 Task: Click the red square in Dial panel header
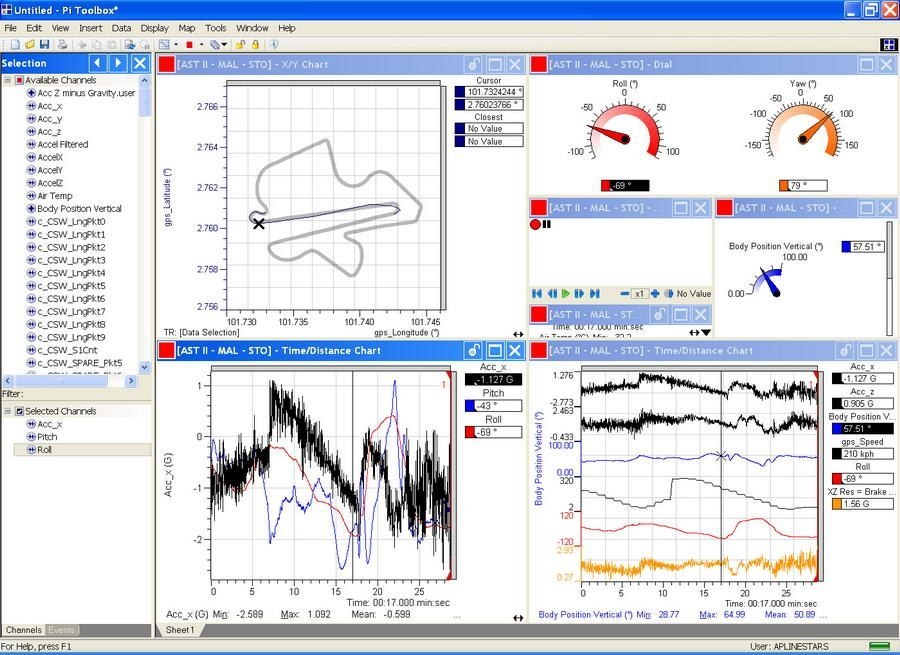click(x=538, y=64)
